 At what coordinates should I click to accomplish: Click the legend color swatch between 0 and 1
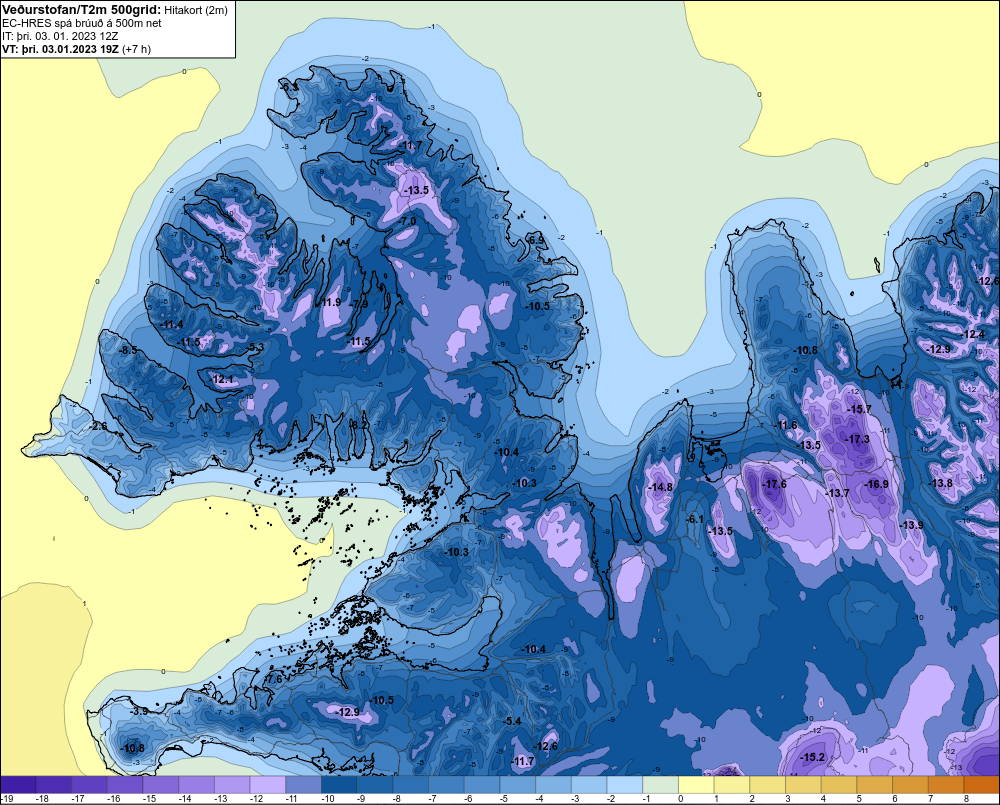pos(696,785)
